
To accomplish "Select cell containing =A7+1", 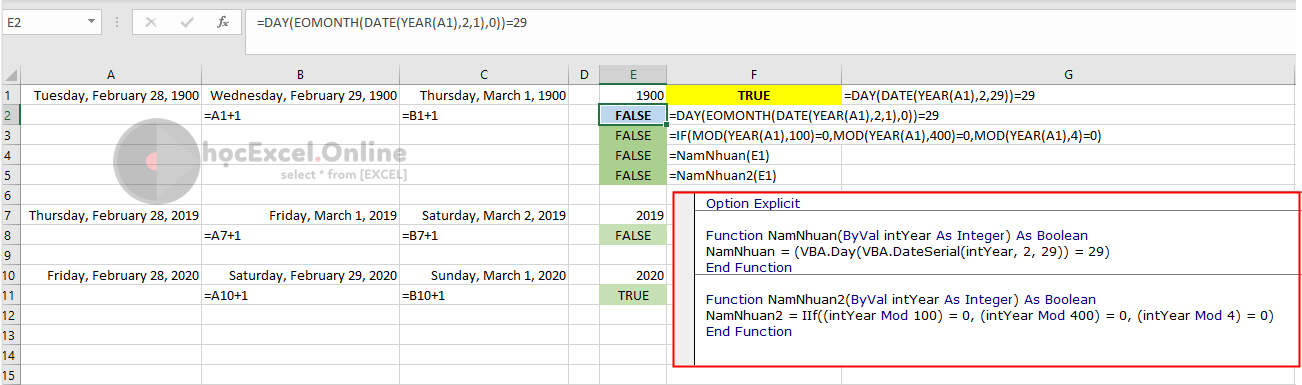I will tap(300, 236).
